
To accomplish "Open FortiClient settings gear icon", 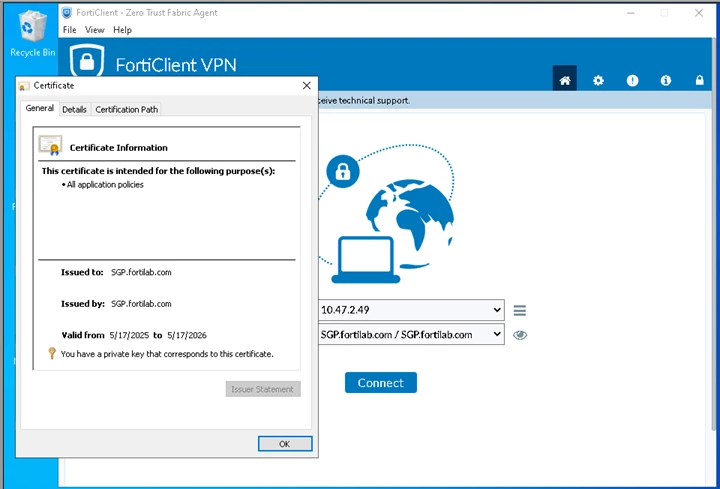I will (x=598, y=81).
